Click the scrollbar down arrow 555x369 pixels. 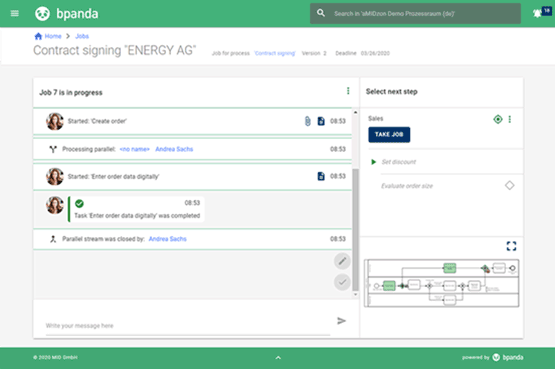pyautogui.click(x=355, y=294)
